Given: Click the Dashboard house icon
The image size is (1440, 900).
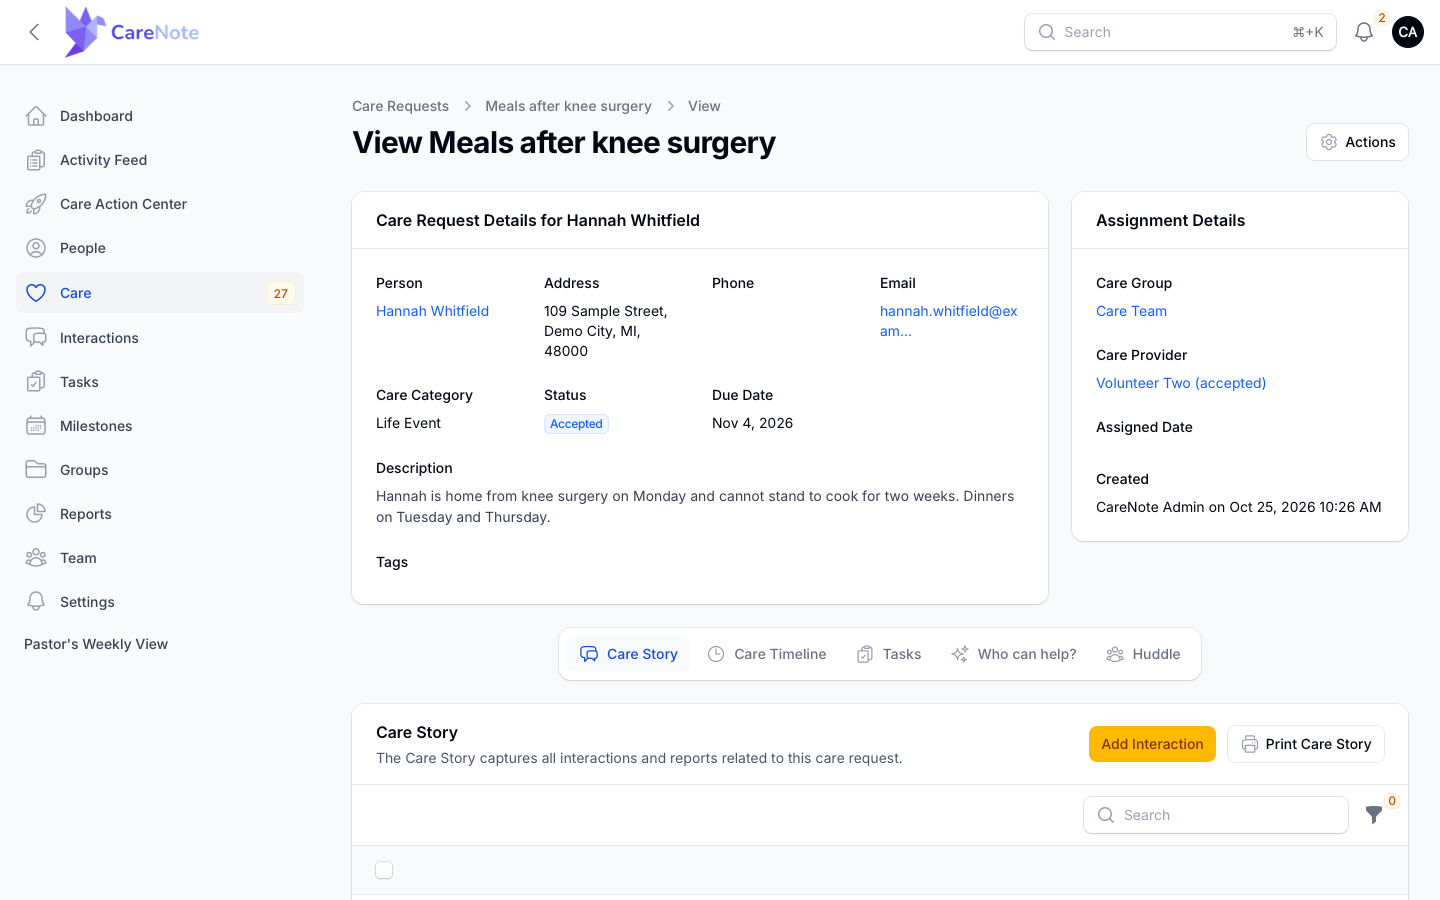Looking at the screenshot, I should coord(36,116).
